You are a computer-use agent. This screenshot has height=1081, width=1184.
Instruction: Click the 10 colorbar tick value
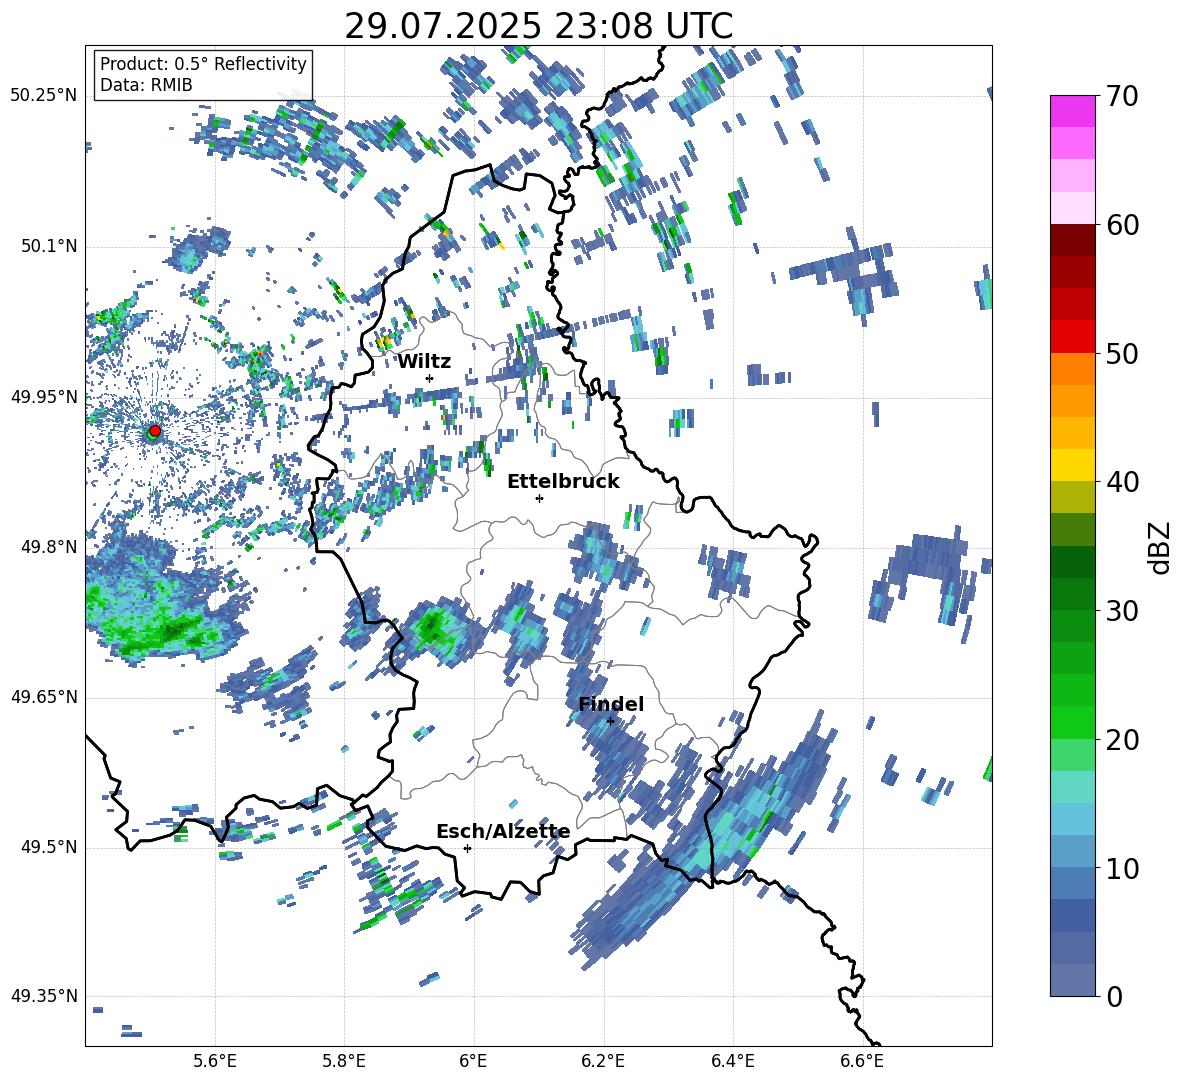tap(1123, 868)
